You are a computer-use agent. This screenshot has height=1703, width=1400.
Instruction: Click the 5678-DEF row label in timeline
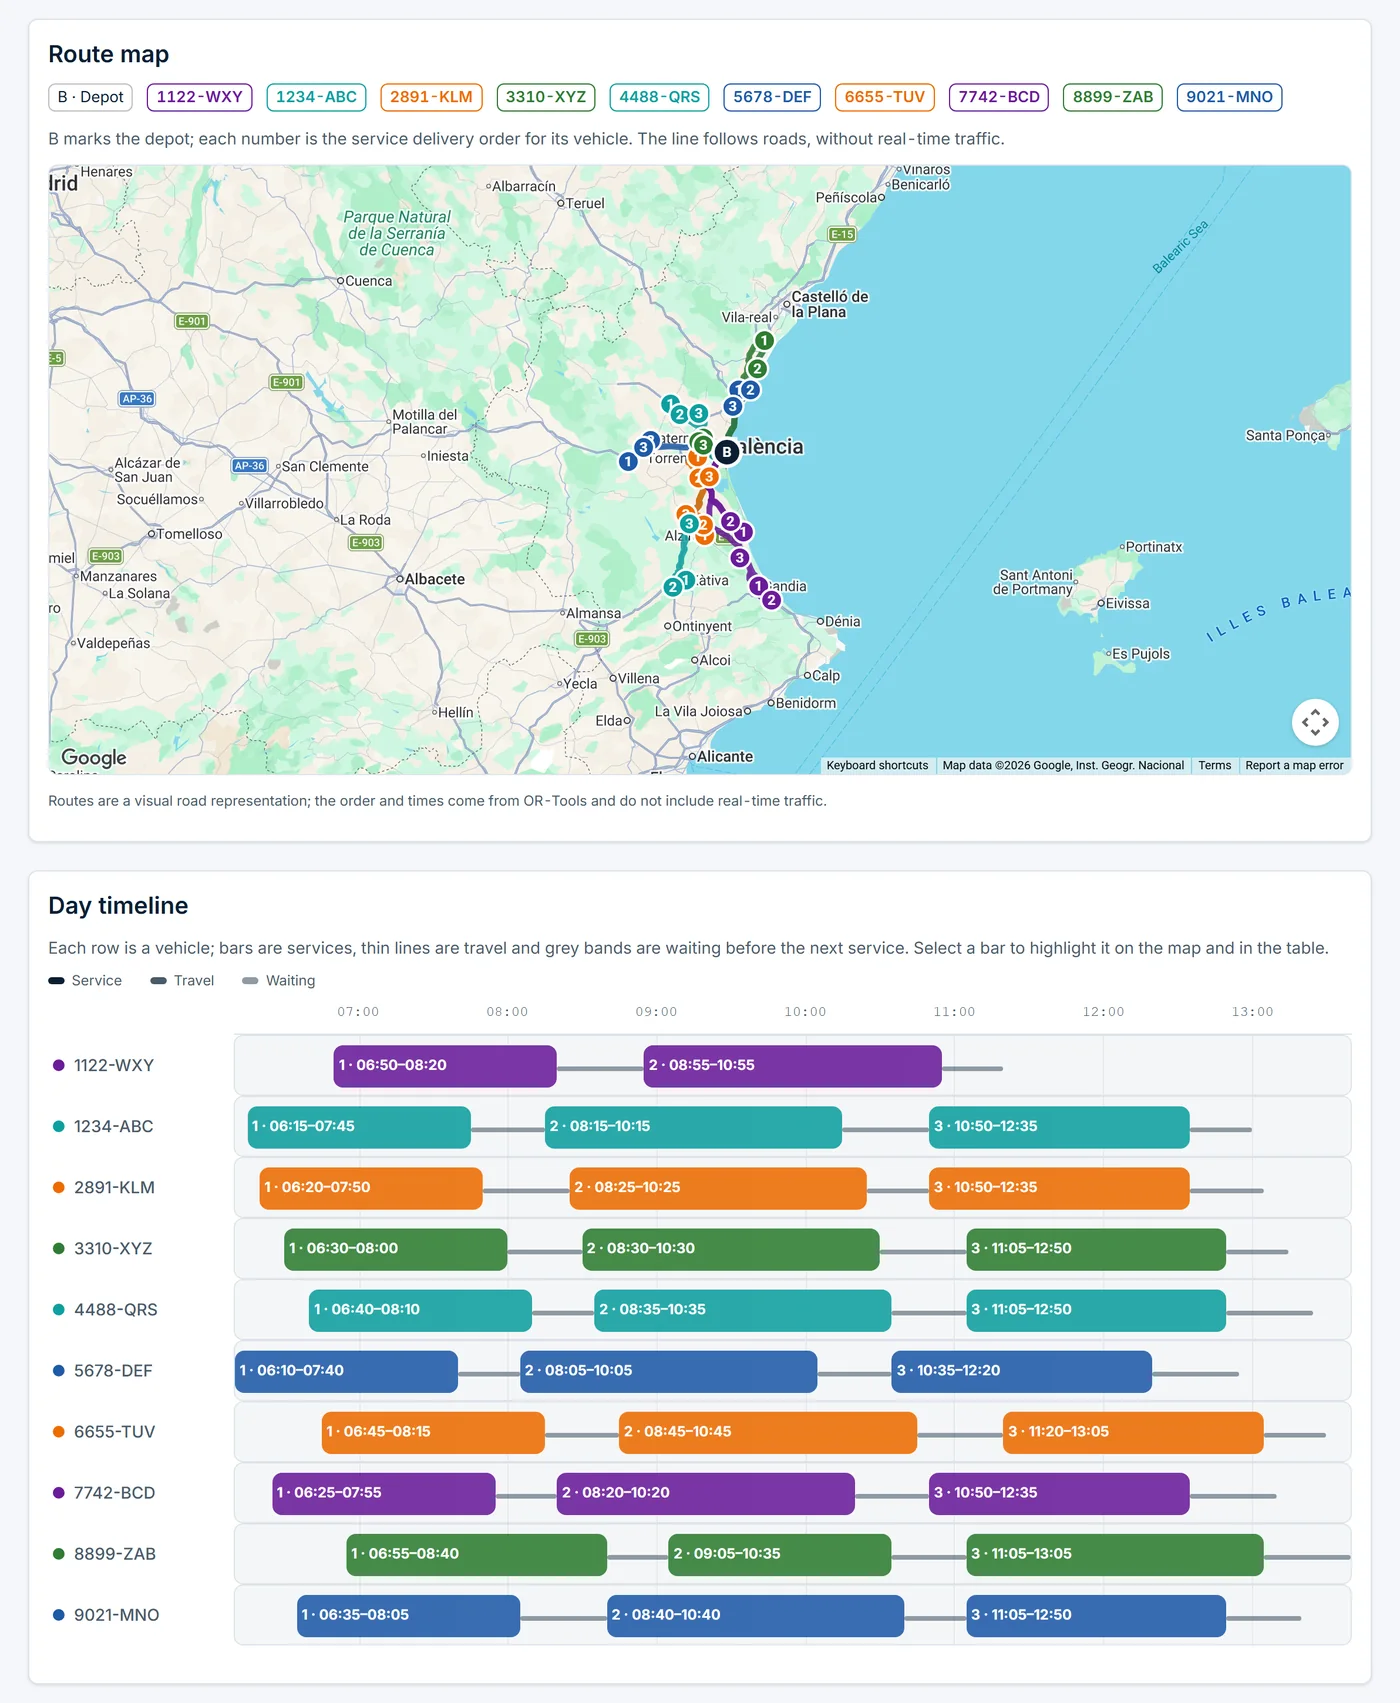113,1371
